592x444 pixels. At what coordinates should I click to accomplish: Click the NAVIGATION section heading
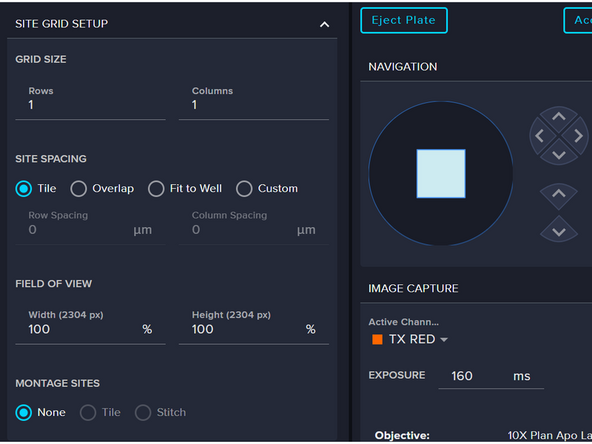403,67
